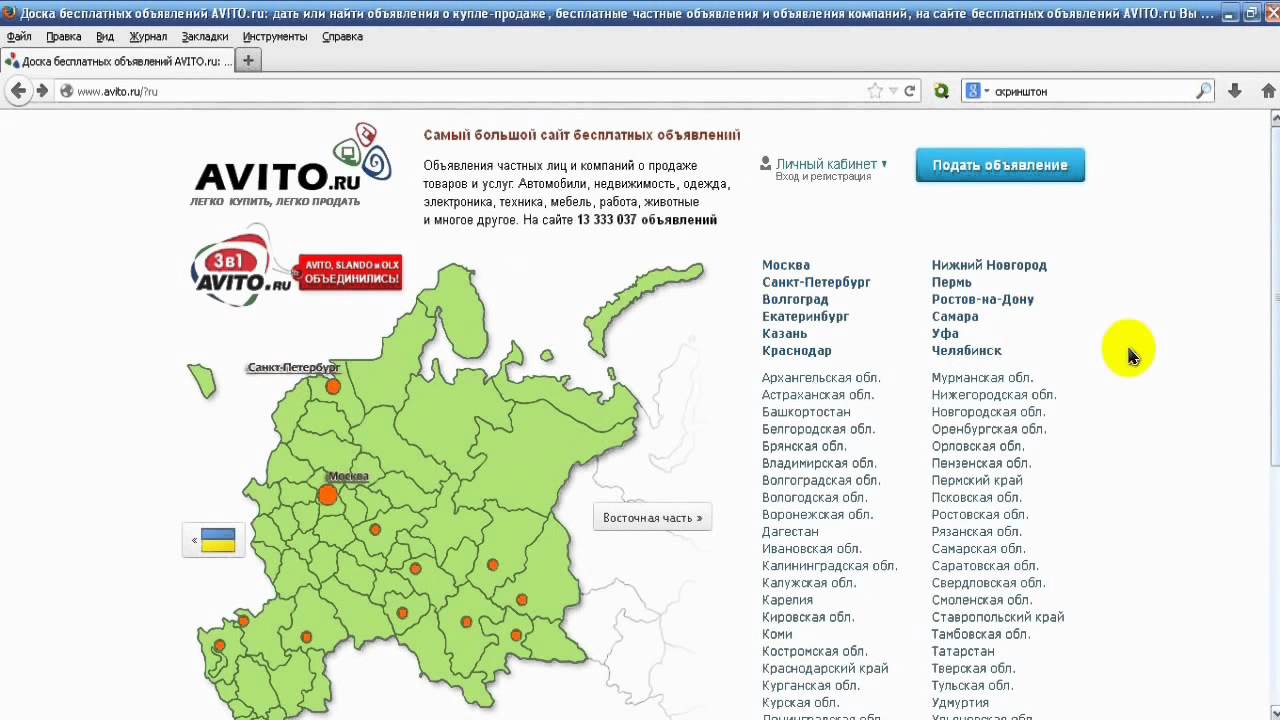This screenshot has width=1280, height=720.
Task: Open the Нижний Новгород city link
Action: pyautogui.click(x=989, y=265)
